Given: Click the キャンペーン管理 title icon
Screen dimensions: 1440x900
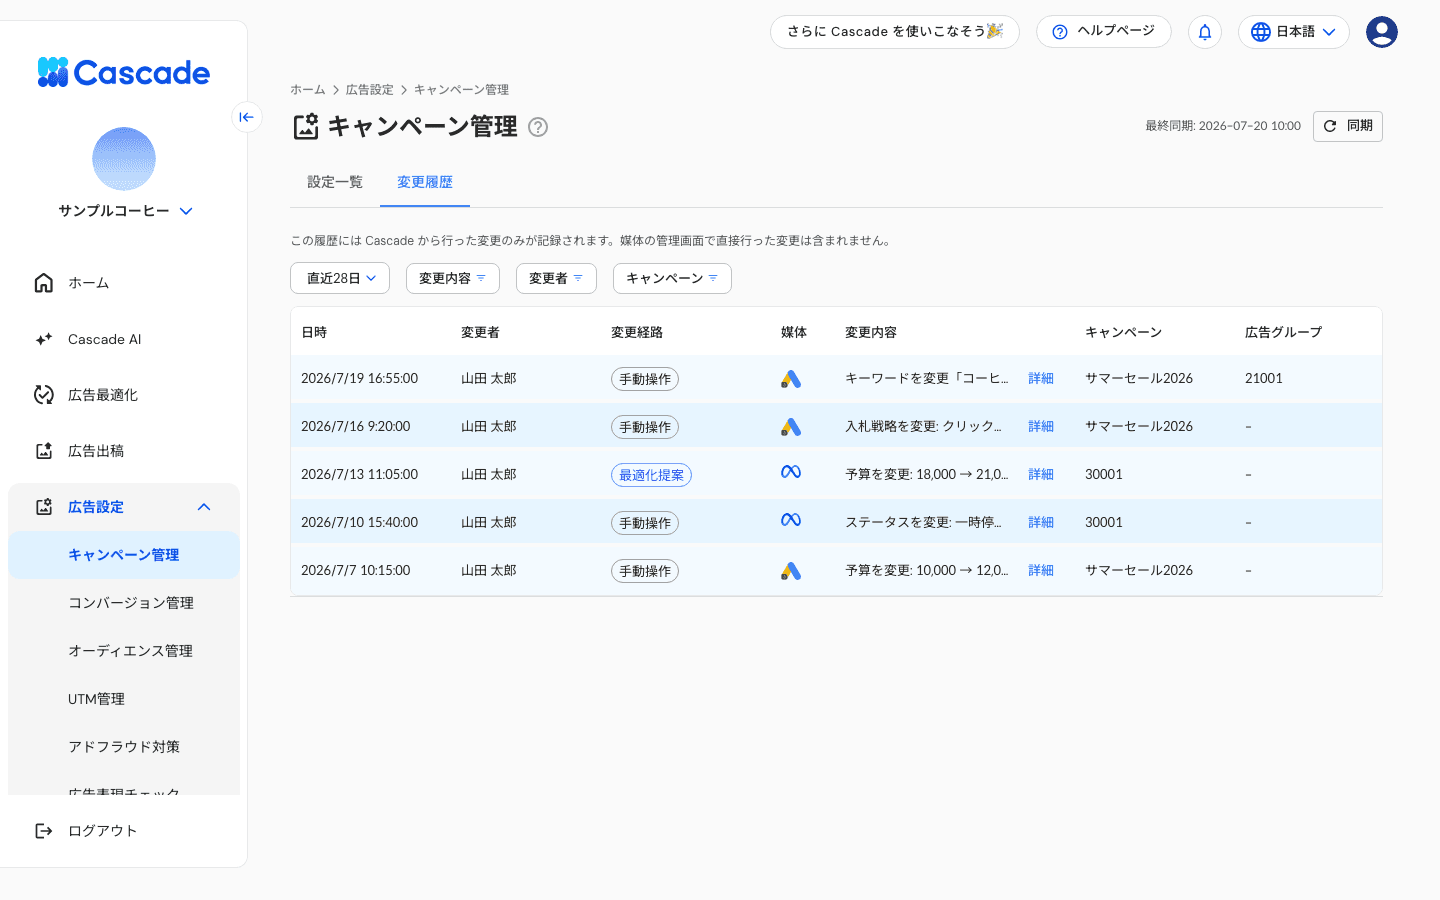Looking at the screenshot, I should [305, 127].
